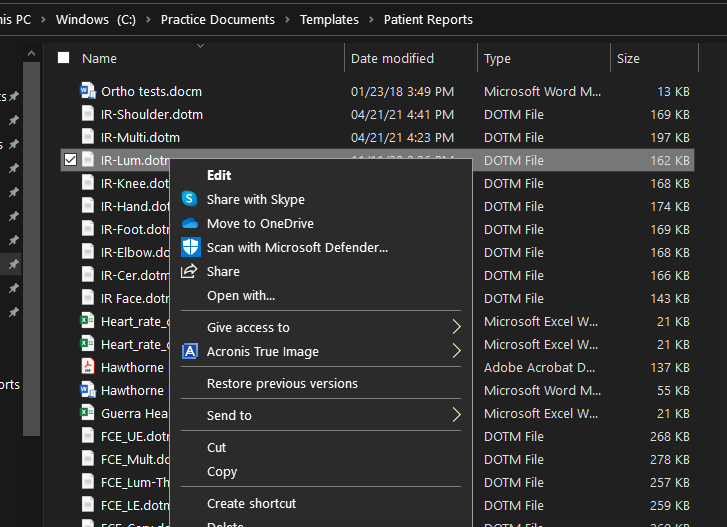Select the Hawthorne PDF file icon
The image size is (727, 527).
click(x=88, y=367)
